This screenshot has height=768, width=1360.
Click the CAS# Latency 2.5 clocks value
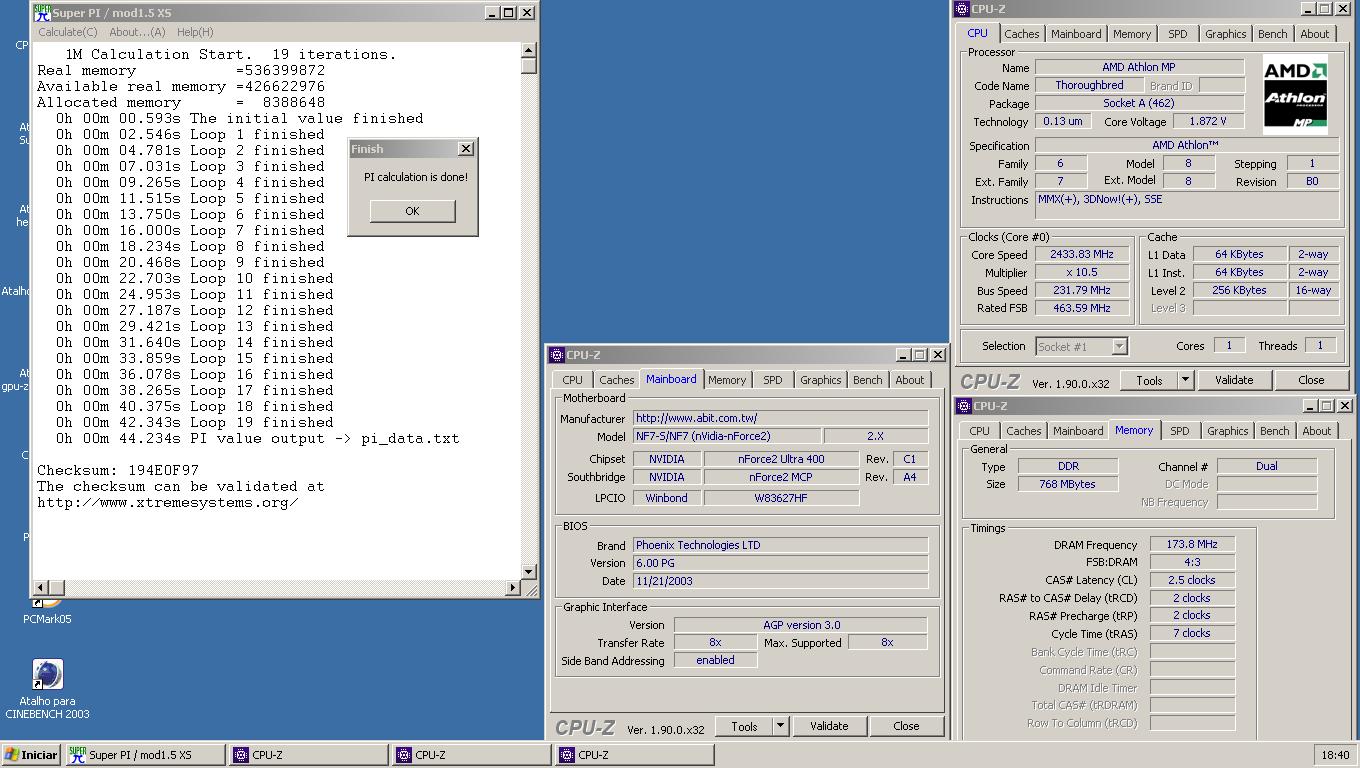(x=1192, y=580)
